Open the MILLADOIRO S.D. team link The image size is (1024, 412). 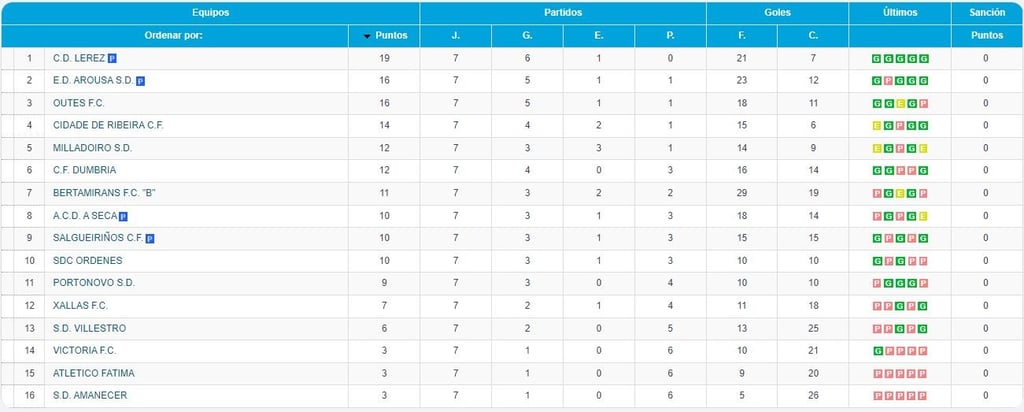(92, 148)
